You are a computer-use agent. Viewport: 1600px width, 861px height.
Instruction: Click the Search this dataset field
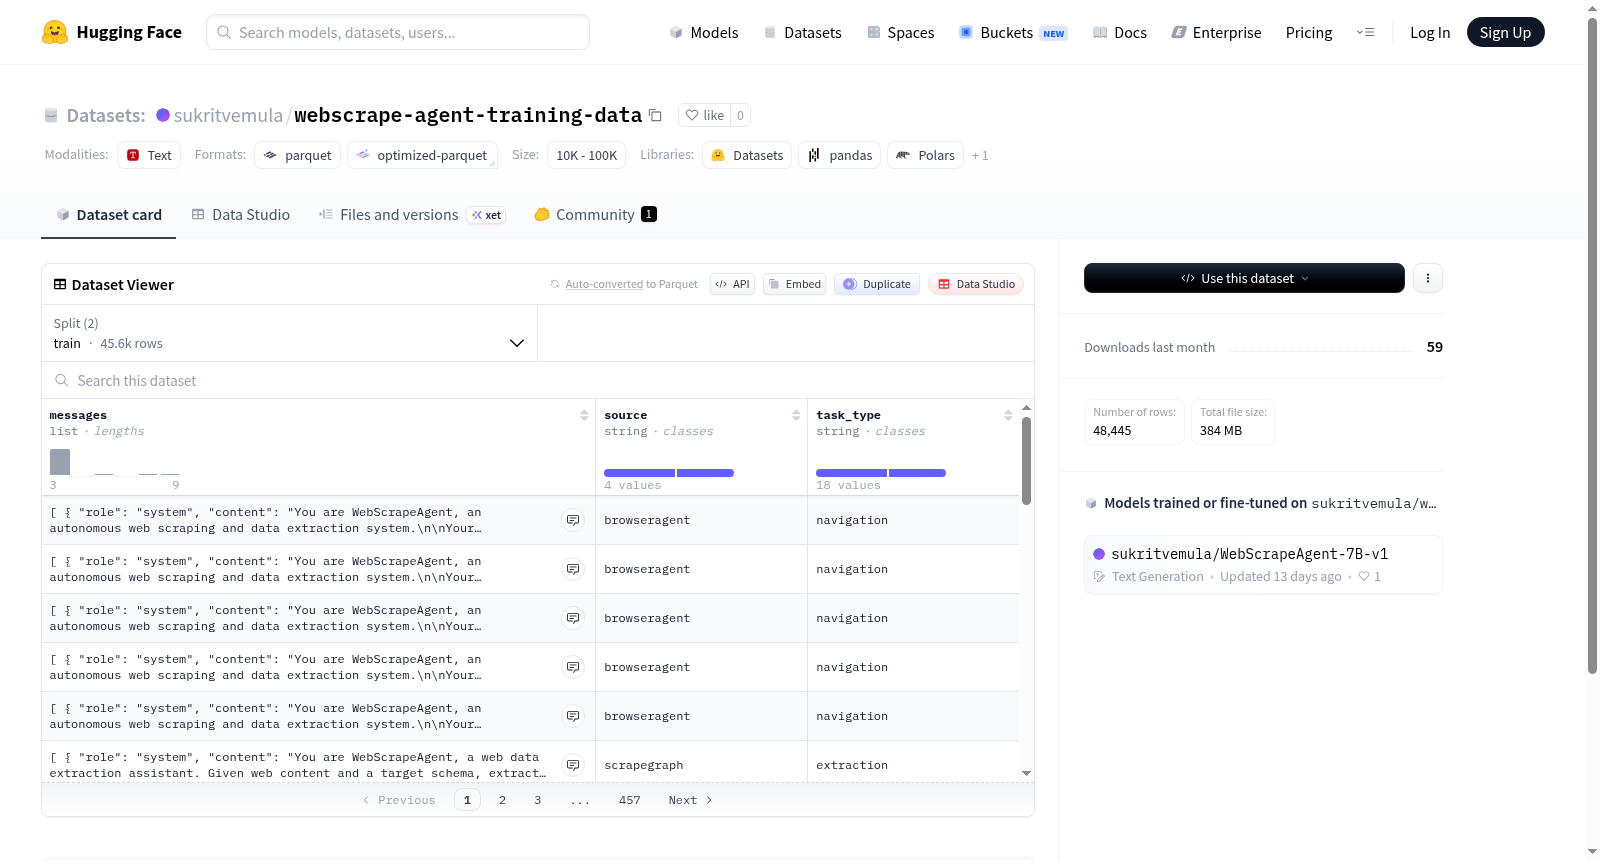pos(538,380)
